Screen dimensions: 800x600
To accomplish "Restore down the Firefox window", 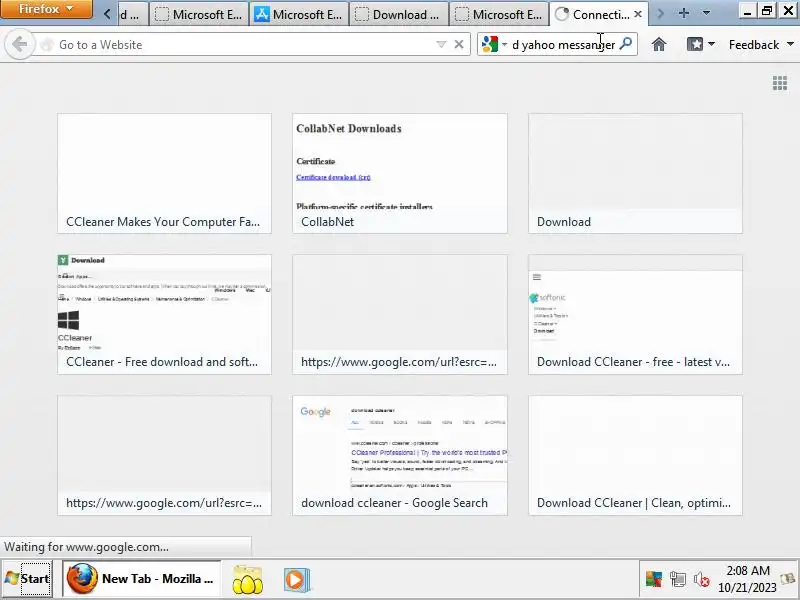I will click(x=767, y=10).
